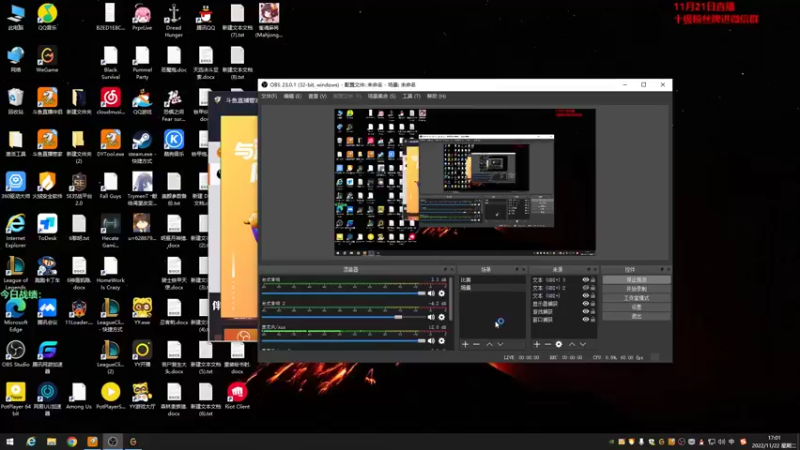Add a new scene with plus icon

coord(465,344)
